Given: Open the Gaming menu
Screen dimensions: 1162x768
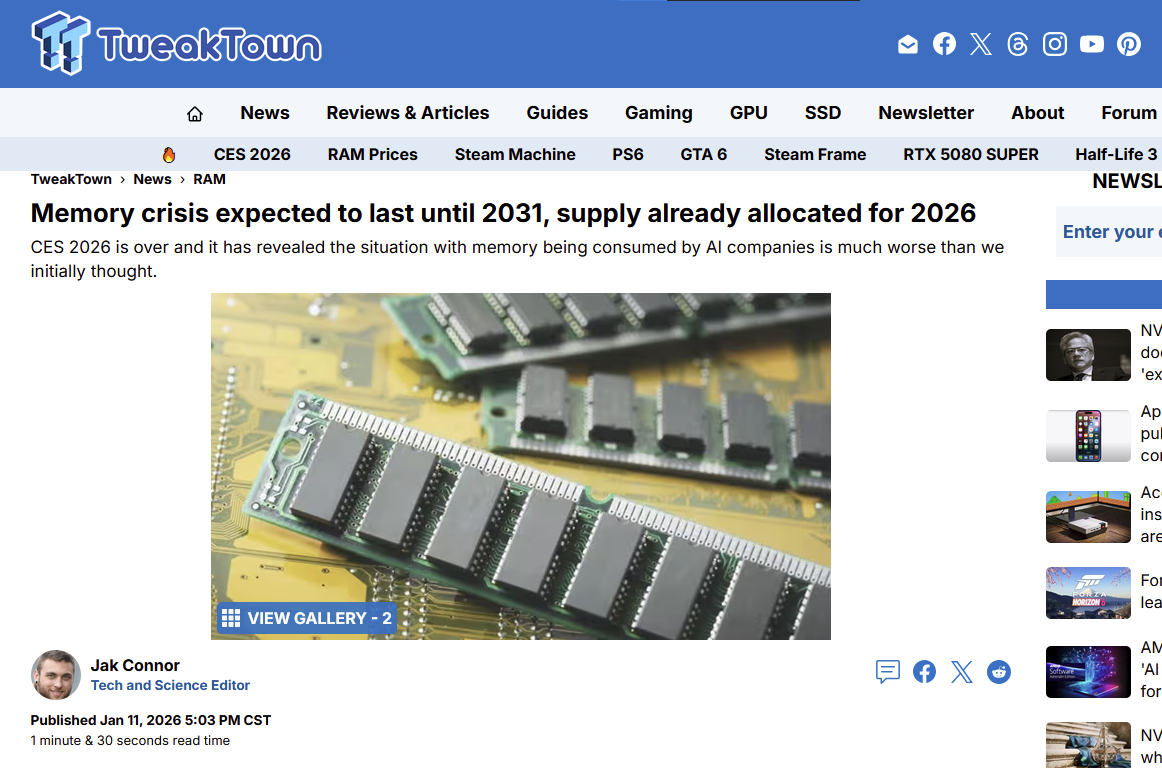Looking at the screenshot, I should (x=659, y=113).
